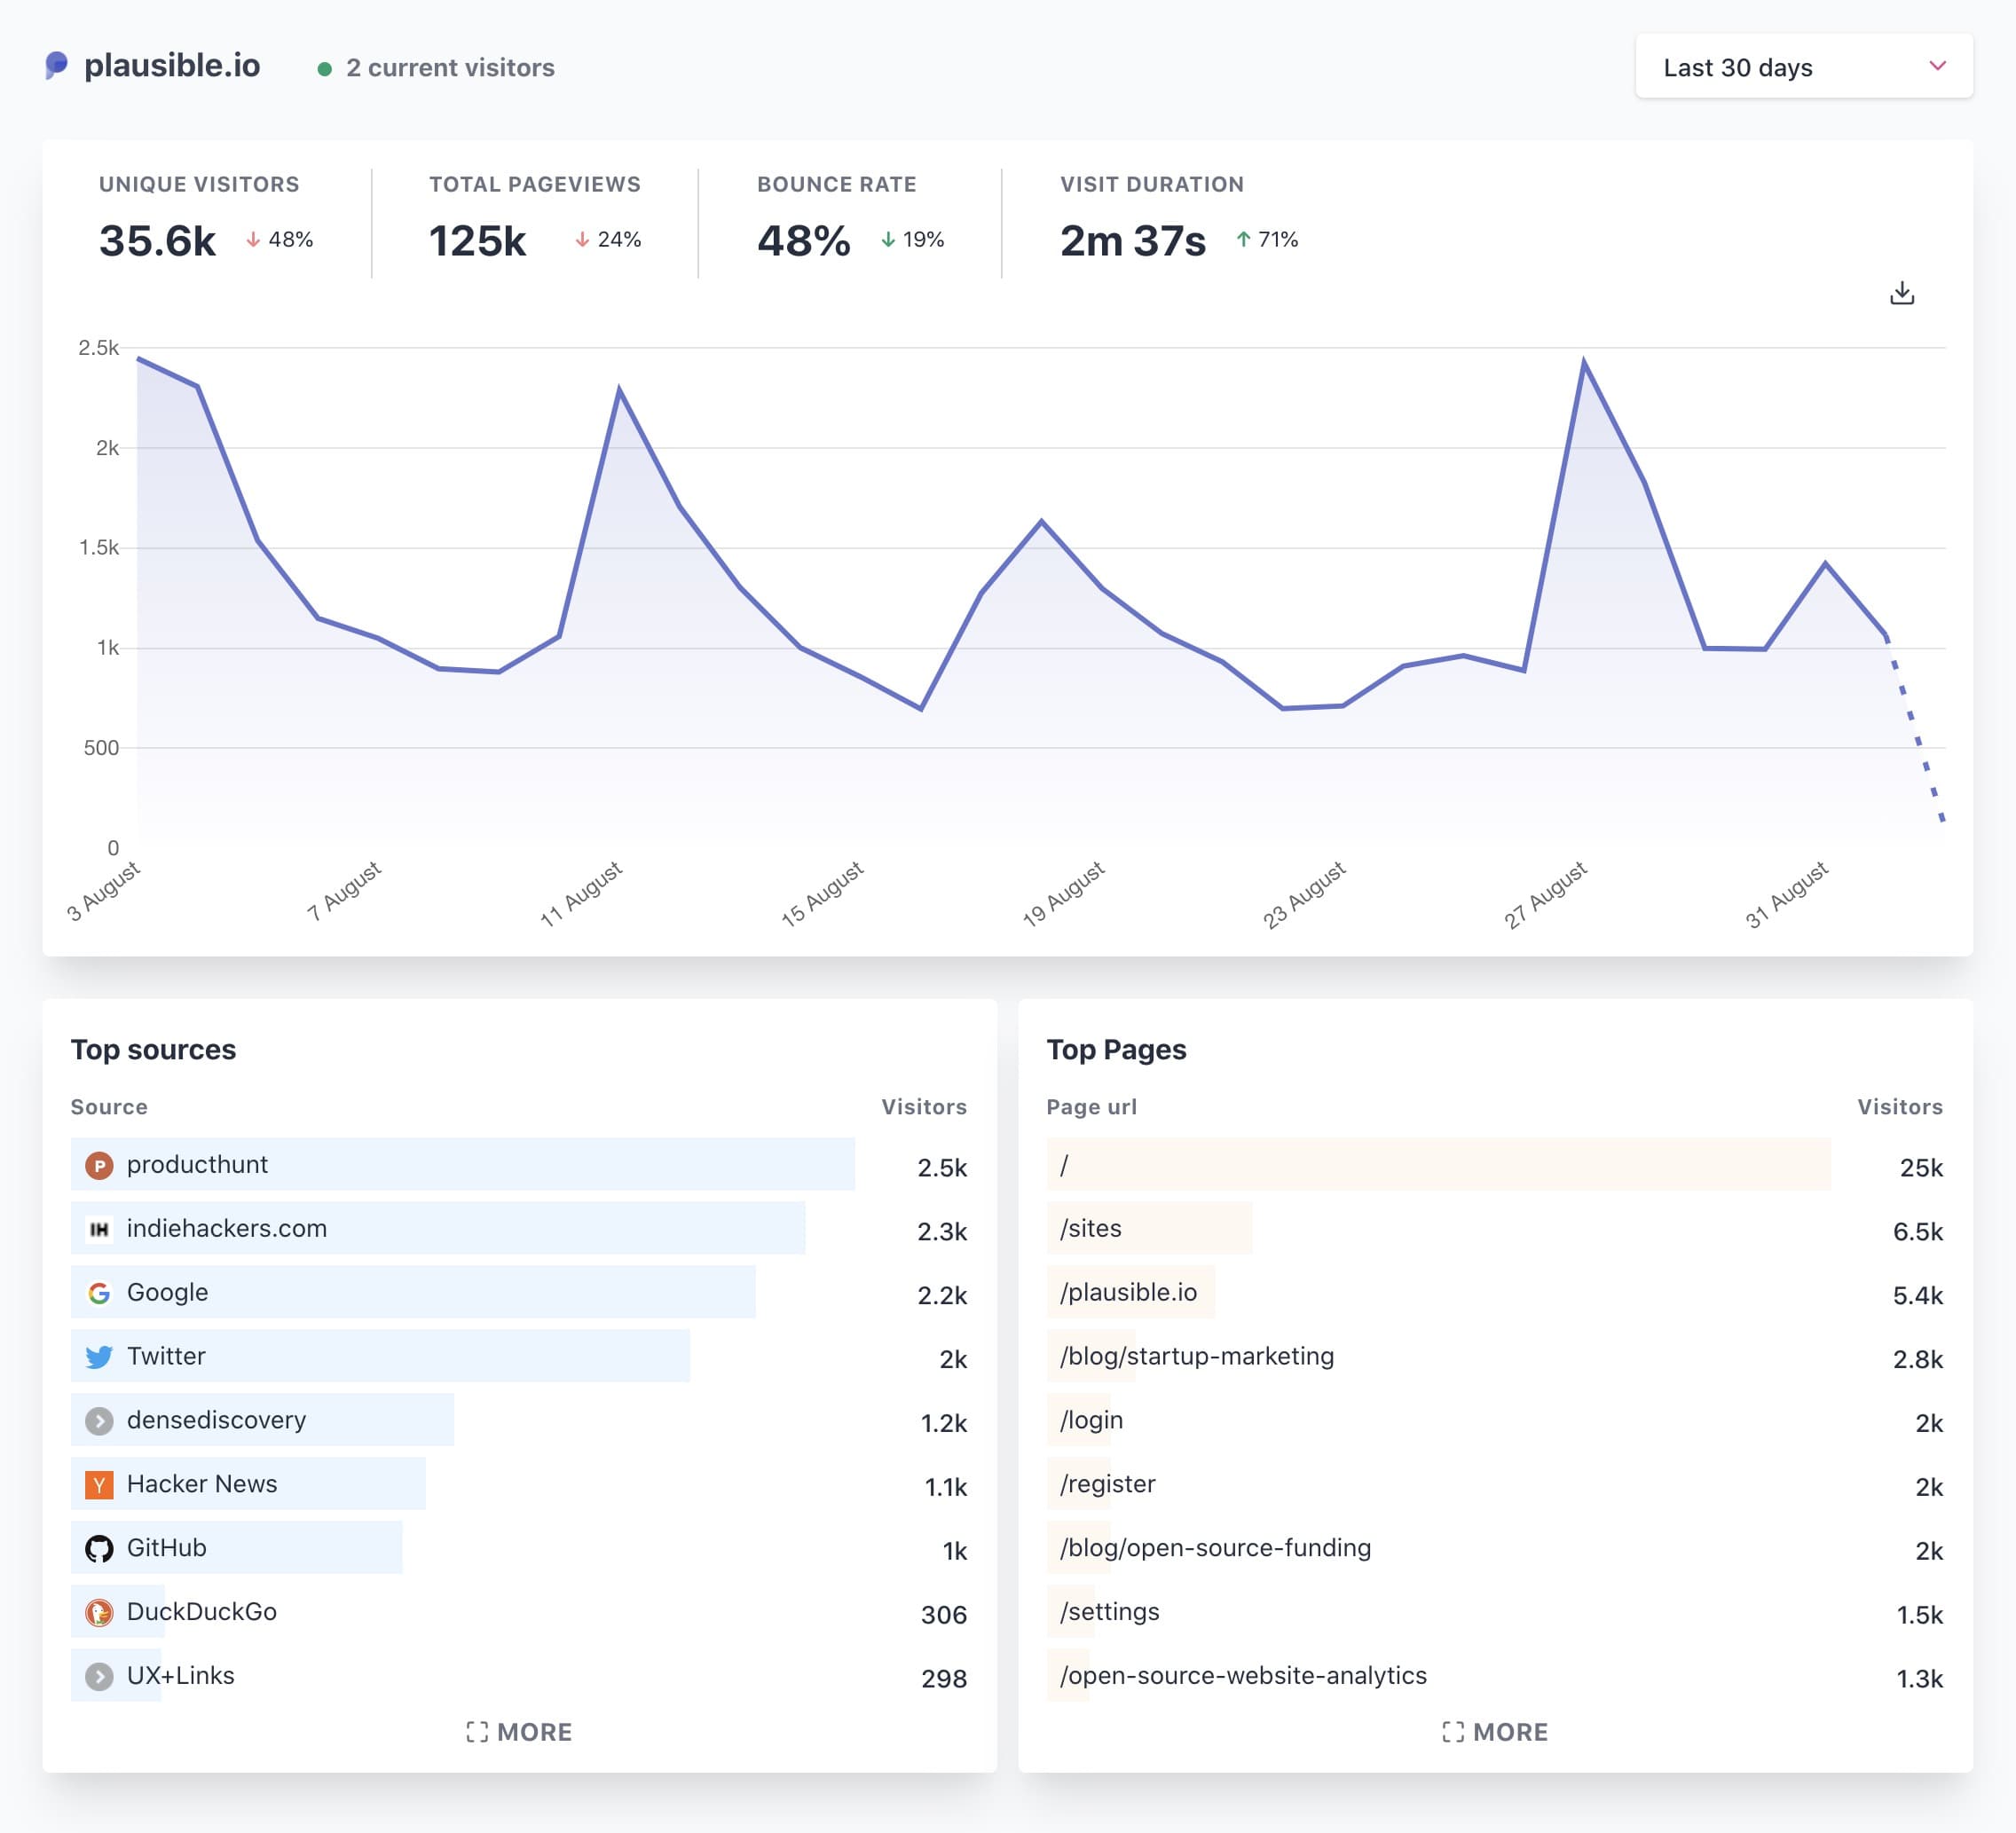This screenshot has width=2016, height=1833.
Task: Click the indiehackers.com IH icon
Action: tap(99, 1229)
